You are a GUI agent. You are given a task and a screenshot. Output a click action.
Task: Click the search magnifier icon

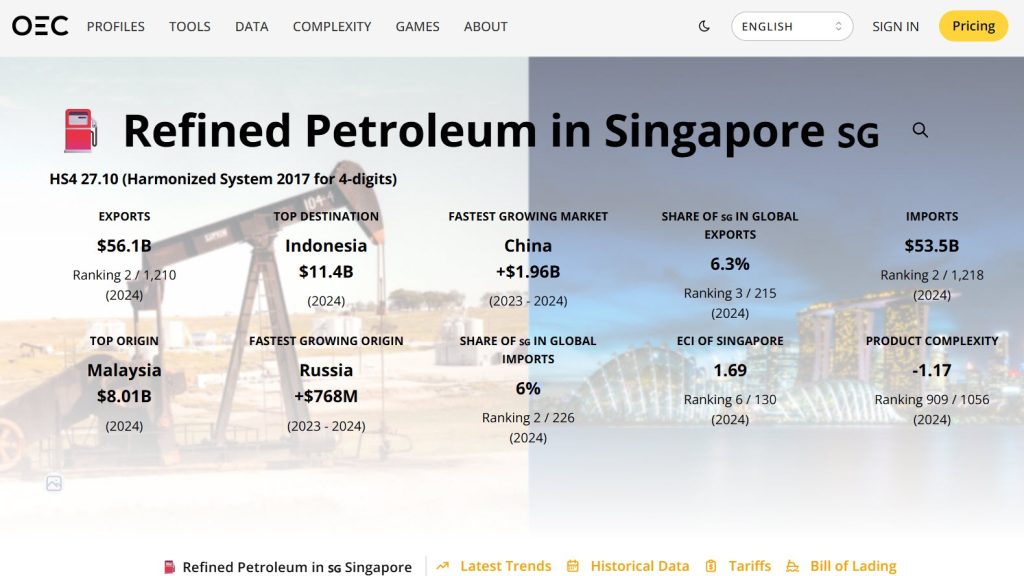click(920, 130)
